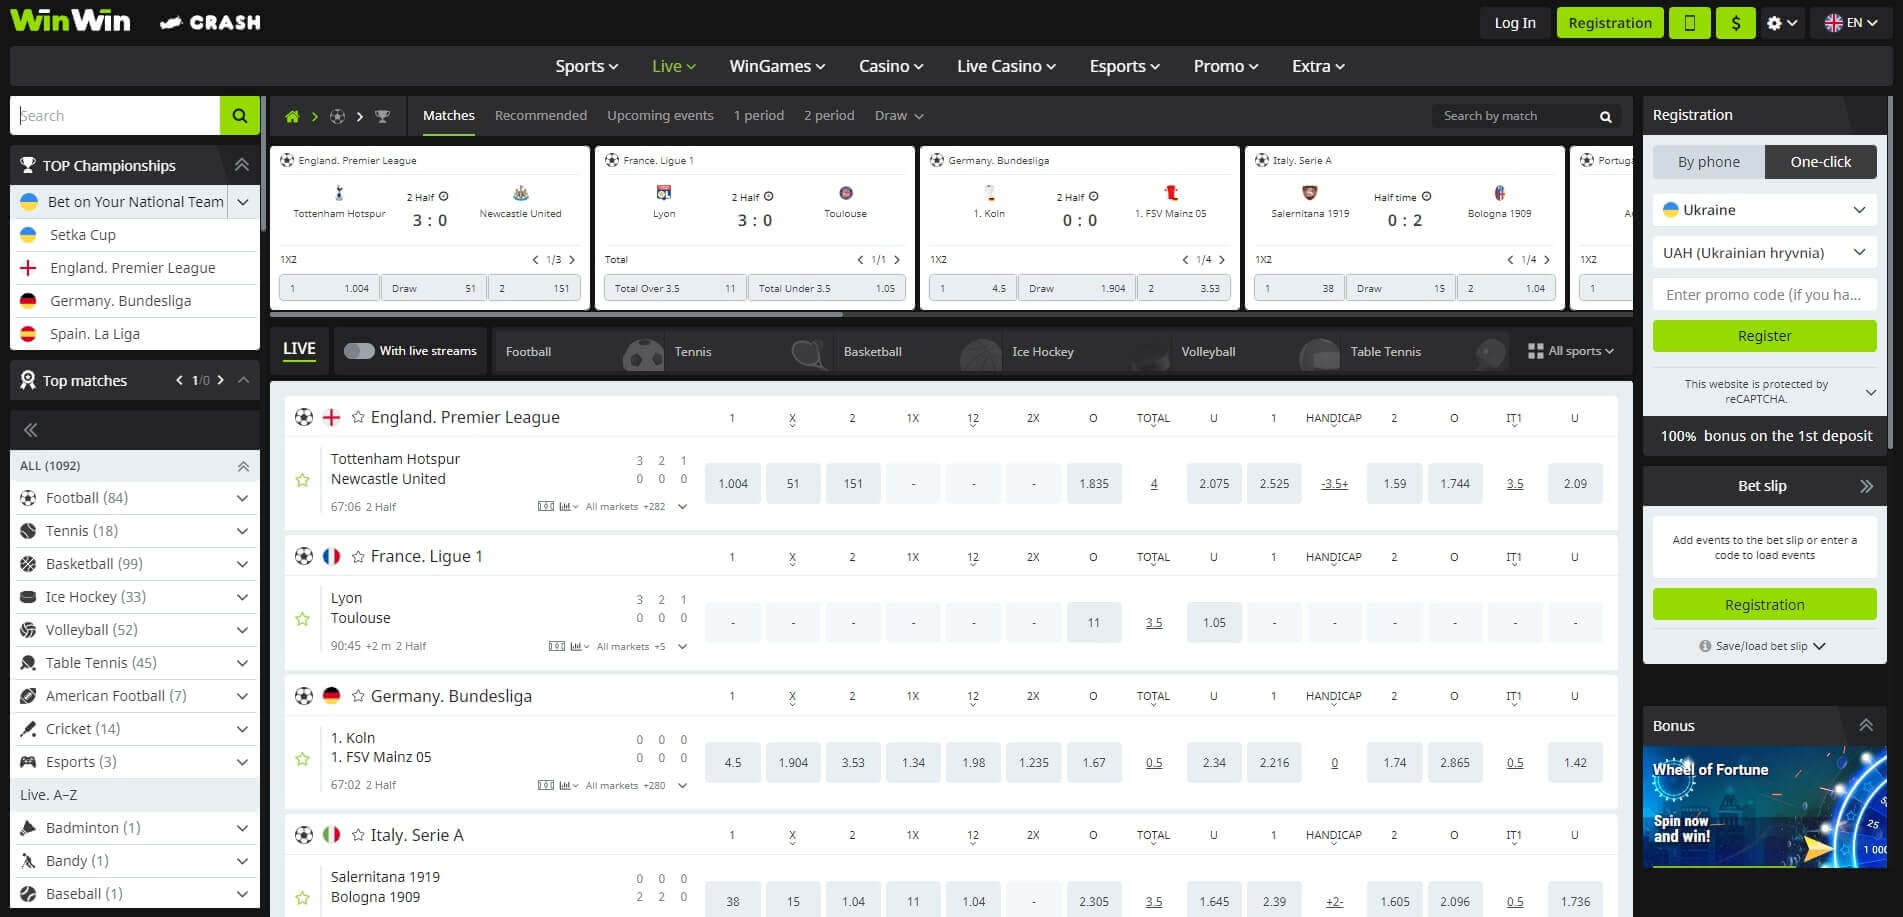Switch to the Recommended tab
This screenshot has height=917, width=1903.
pos(540,115)
